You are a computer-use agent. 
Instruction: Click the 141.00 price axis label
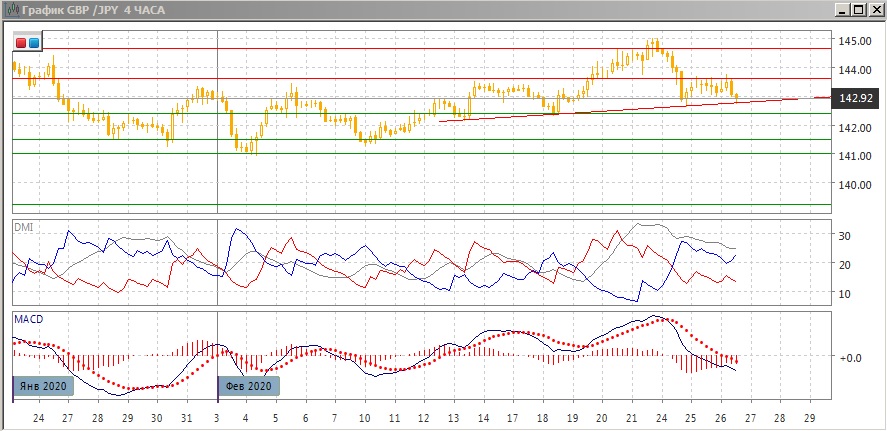click(857, 157)
